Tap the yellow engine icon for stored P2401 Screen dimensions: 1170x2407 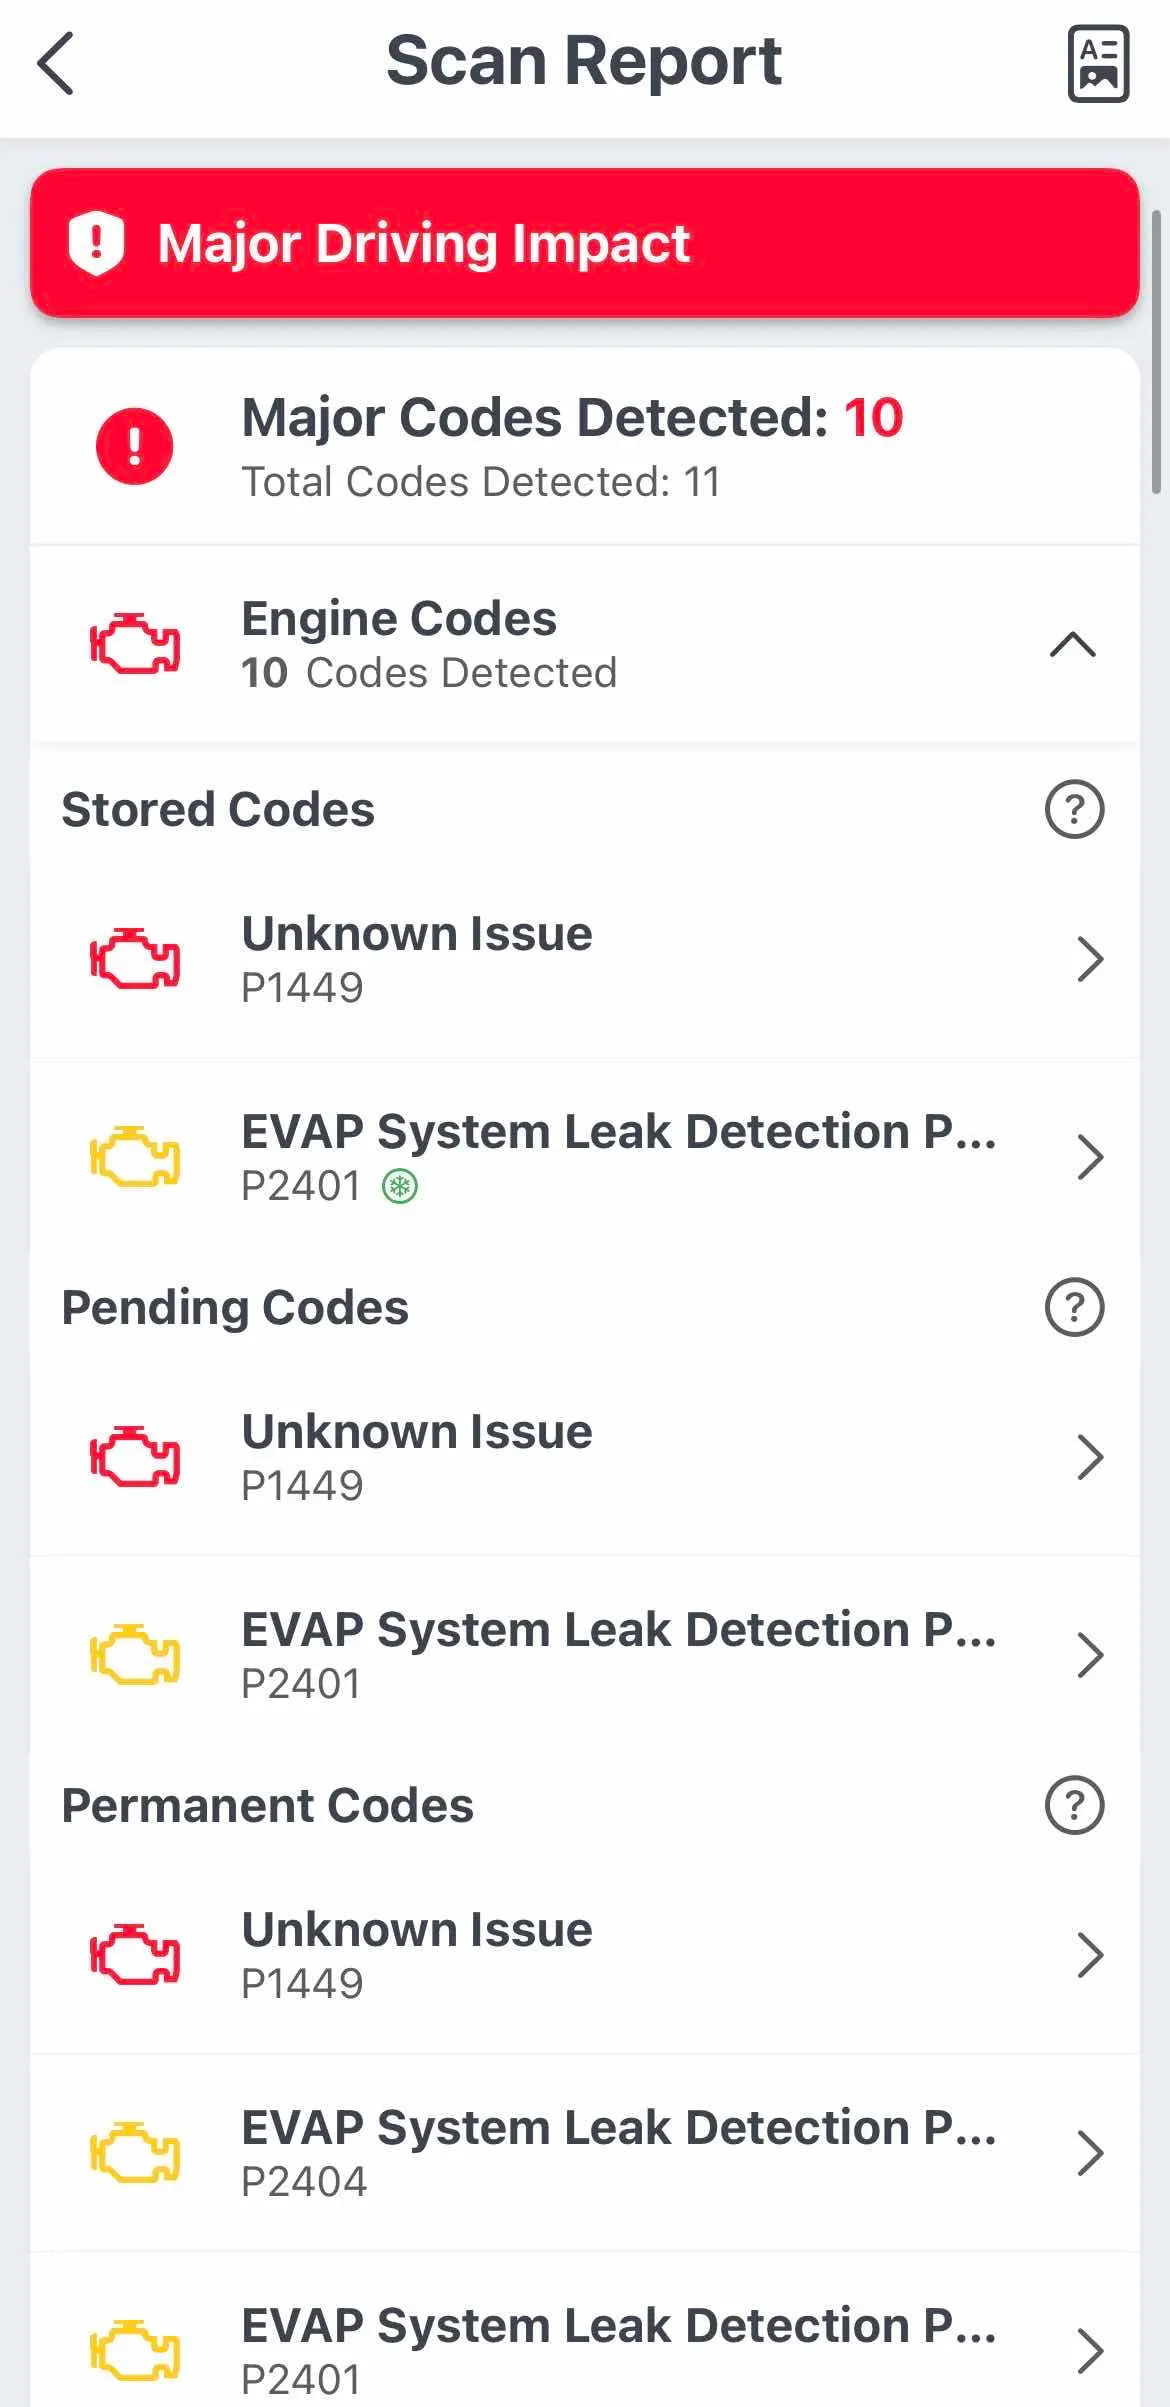click(x=135, y=1157)
